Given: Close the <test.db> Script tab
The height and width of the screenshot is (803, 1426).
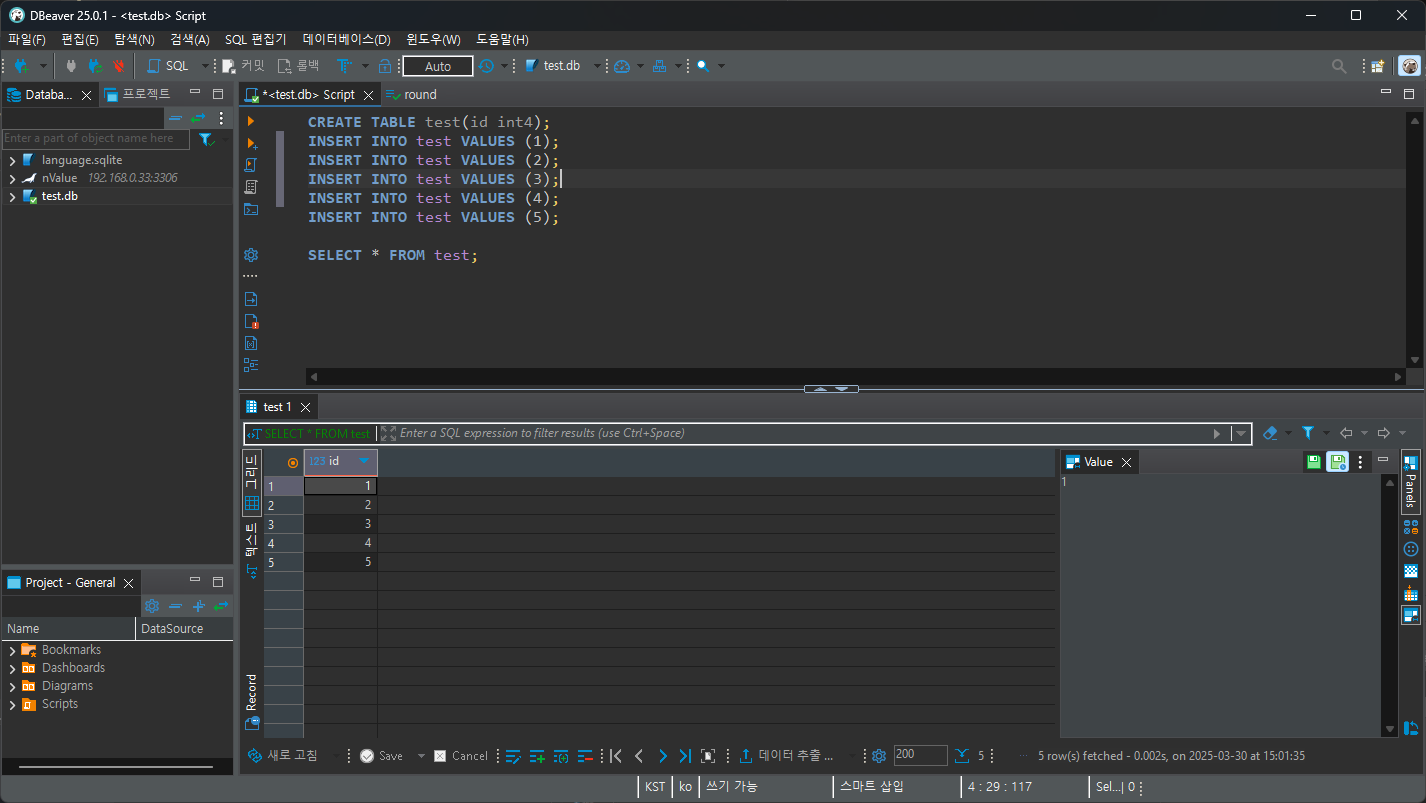Looking at the screenshot, I should [368, 95].
